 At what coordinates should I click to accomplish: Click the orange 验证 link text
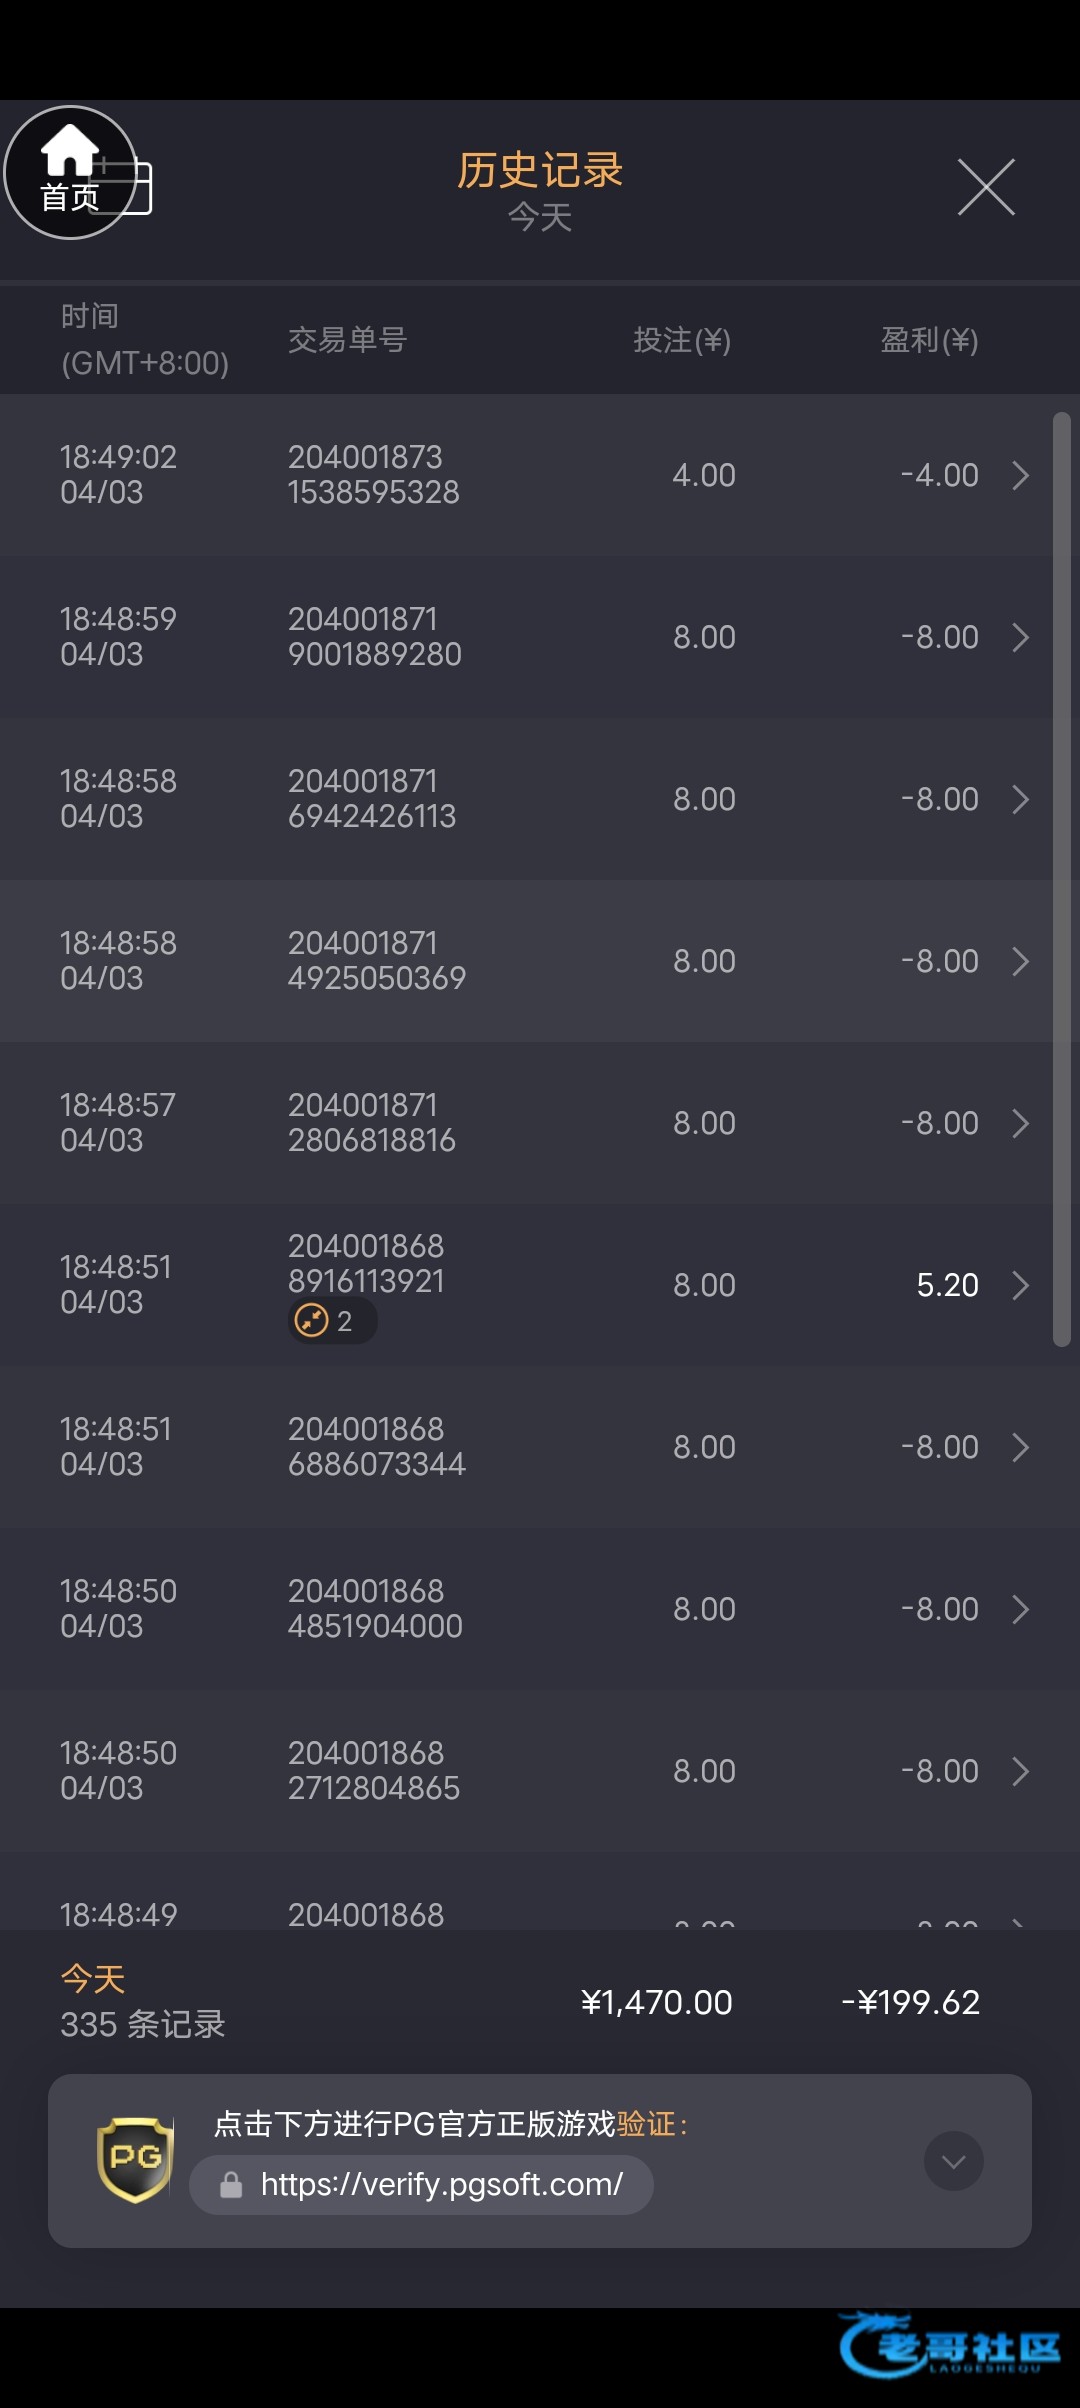tap(647, 2123)
